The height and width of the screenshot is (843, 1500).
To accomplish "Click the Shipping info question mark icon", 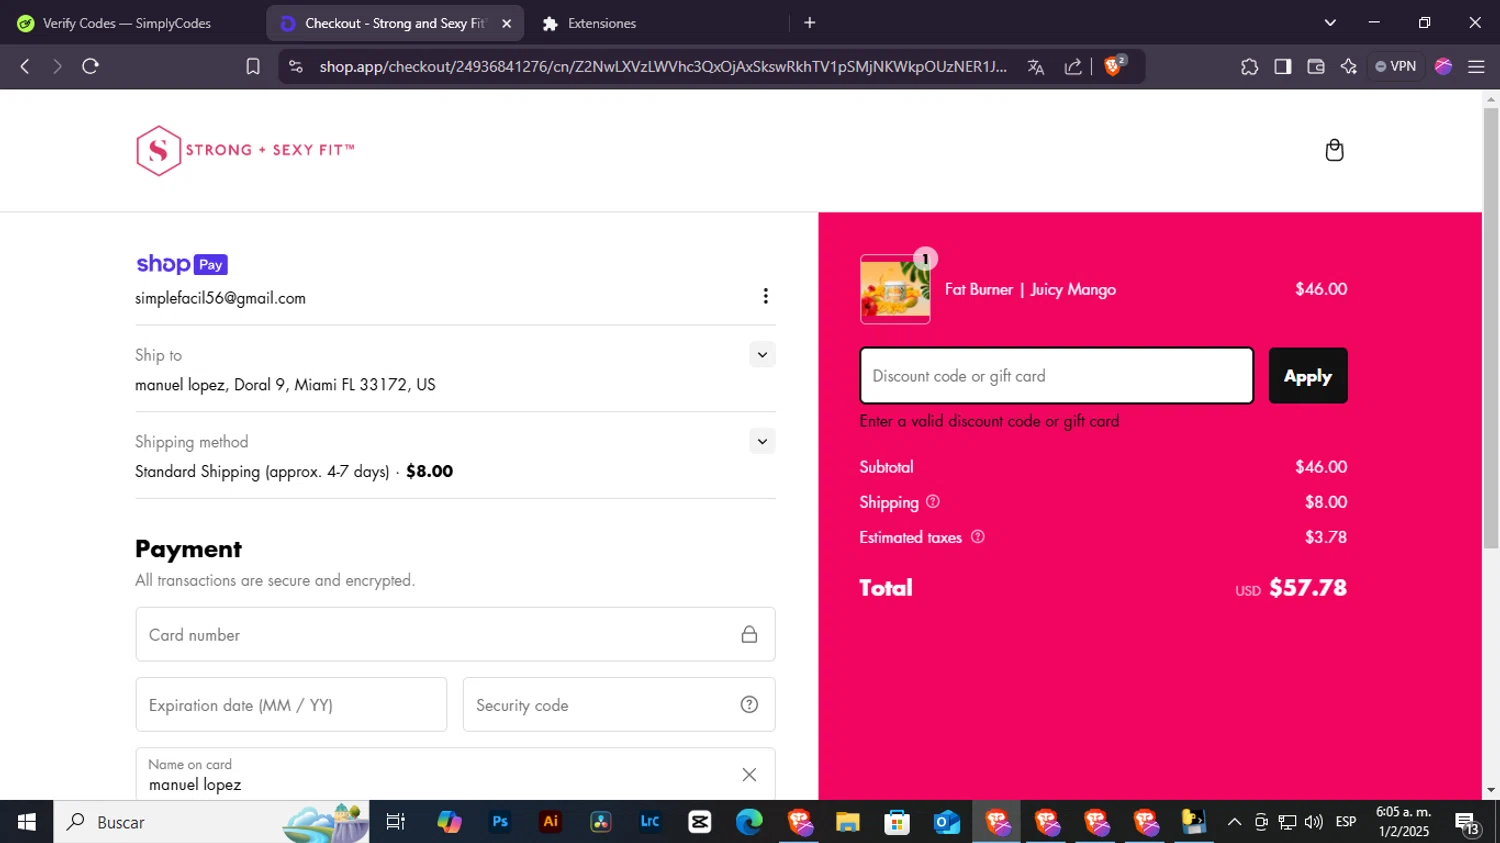I will click(x=932, y=502).
